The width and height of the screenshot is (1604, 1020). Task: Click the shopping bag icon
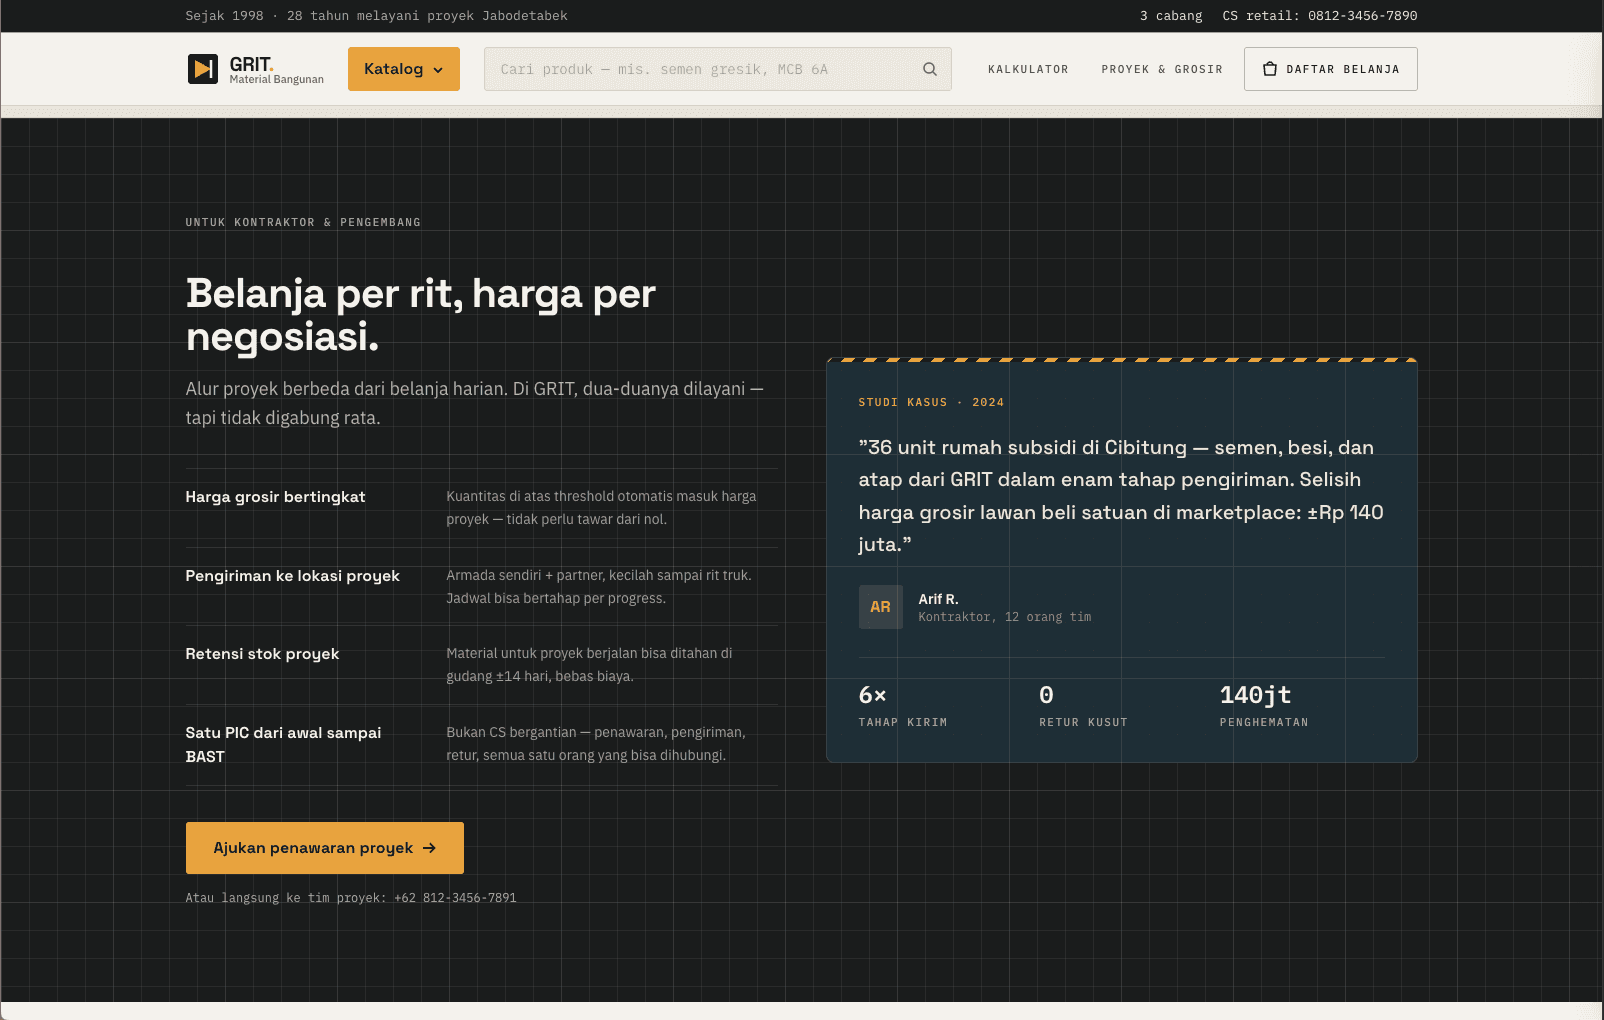click(x=1270, y=69)
